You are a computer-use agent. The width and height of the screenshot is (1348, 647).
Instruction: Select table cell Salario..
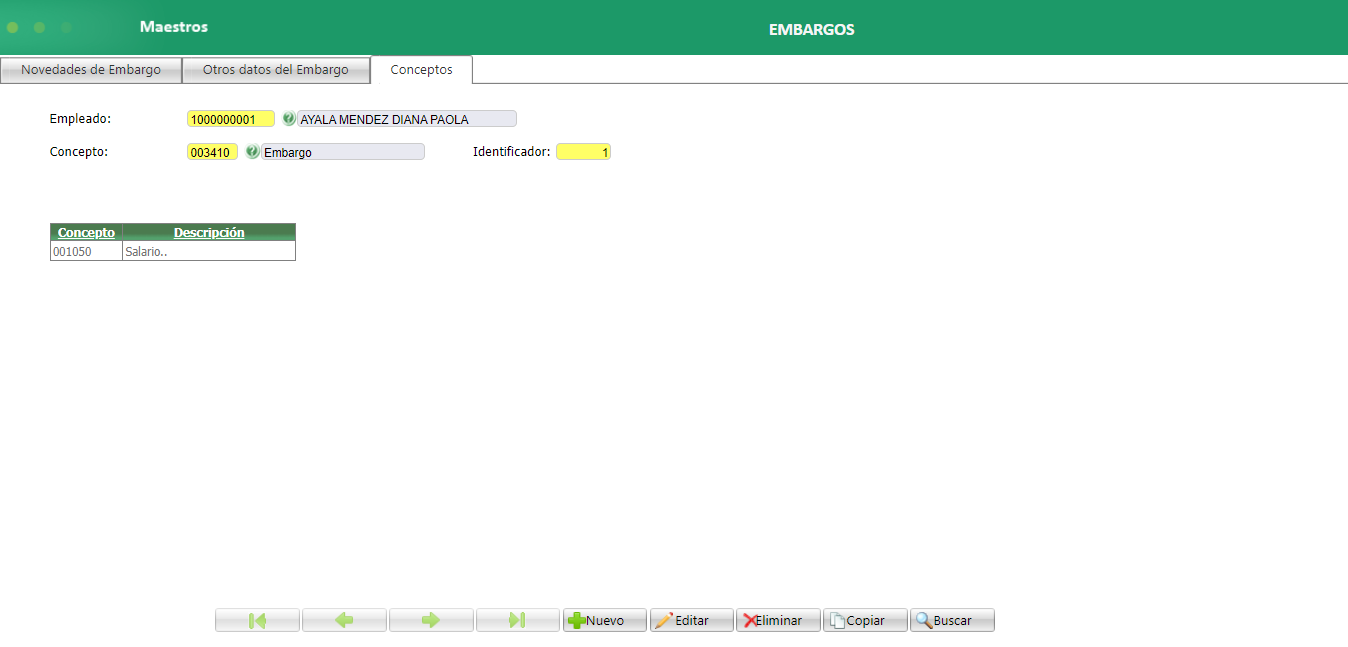point(209,252)
